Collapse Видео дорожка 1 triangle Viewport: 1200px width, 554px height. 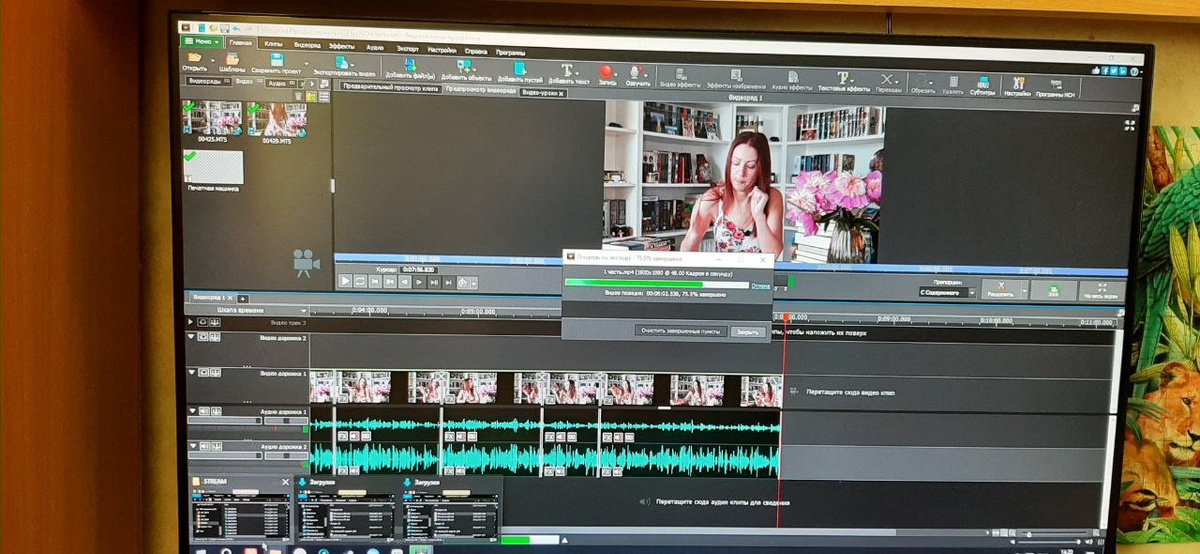[192, 372]
